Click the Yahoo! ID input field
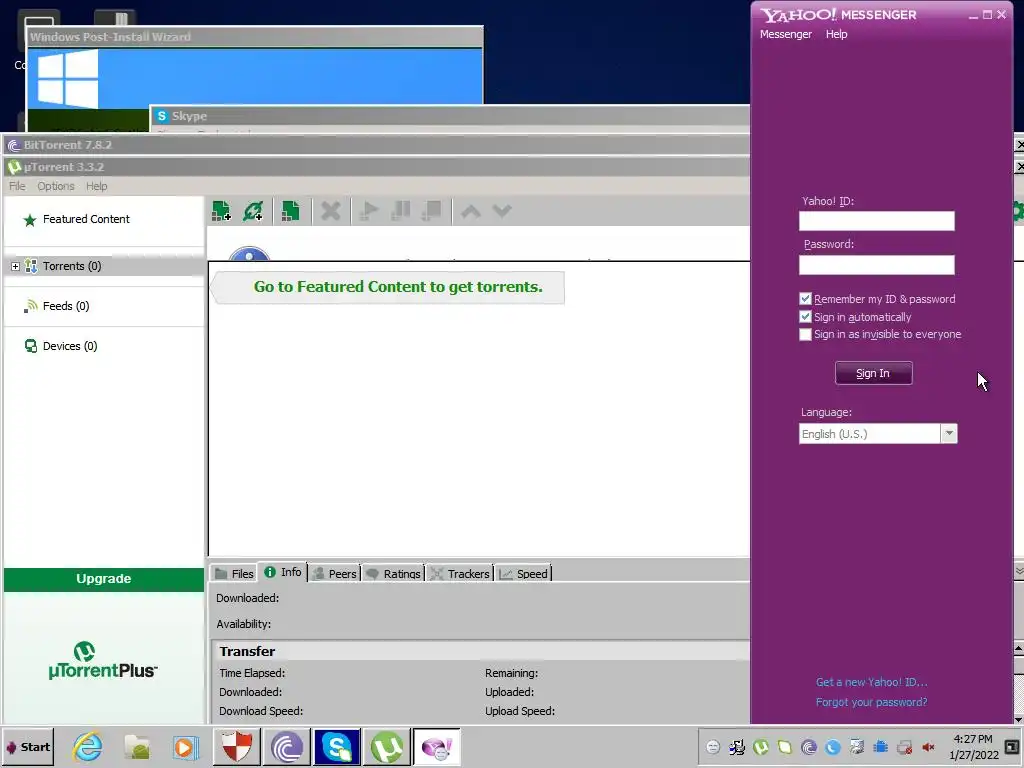 pyautogui.click(x=876, y=221)
